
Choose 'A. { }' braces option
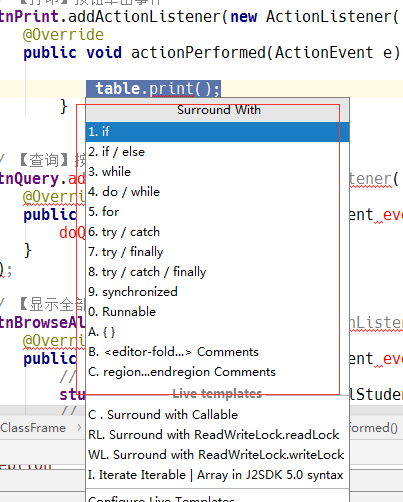[217, 332]
